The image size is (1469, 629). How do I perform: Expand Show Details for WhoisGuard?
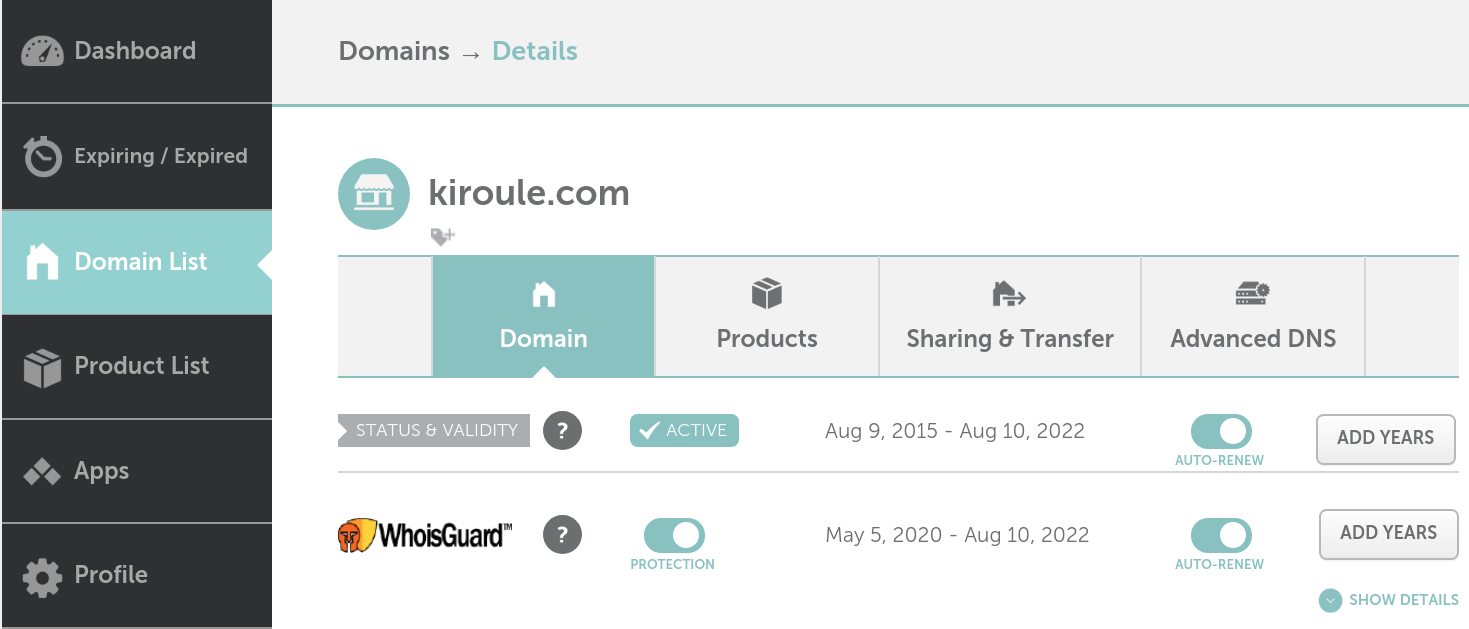[x=1389, y=600]
